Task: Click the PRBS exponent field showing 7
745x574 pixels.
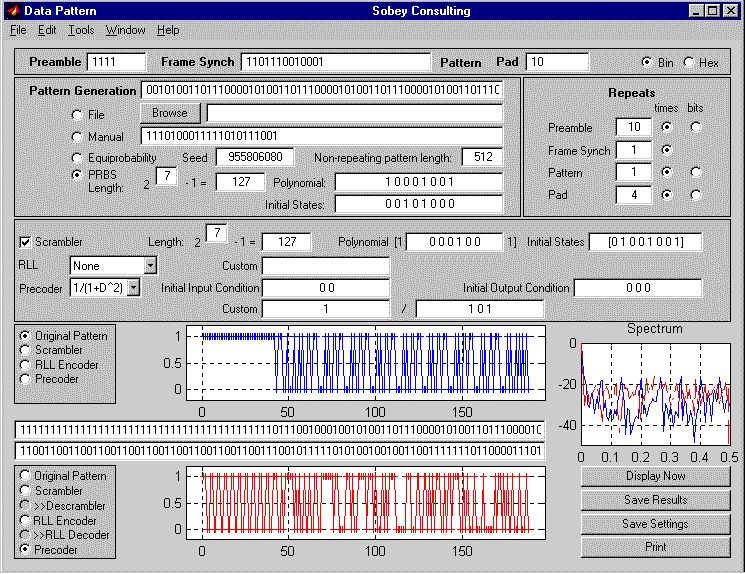Action: [x=166, y=176]
